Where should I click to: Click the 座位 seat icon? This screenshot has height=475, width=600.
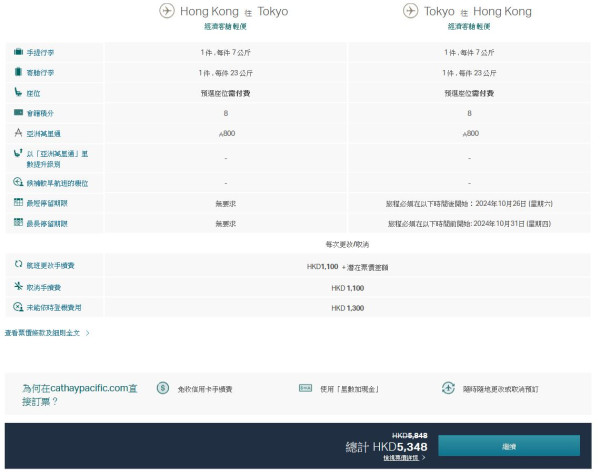tap(18, 92)
